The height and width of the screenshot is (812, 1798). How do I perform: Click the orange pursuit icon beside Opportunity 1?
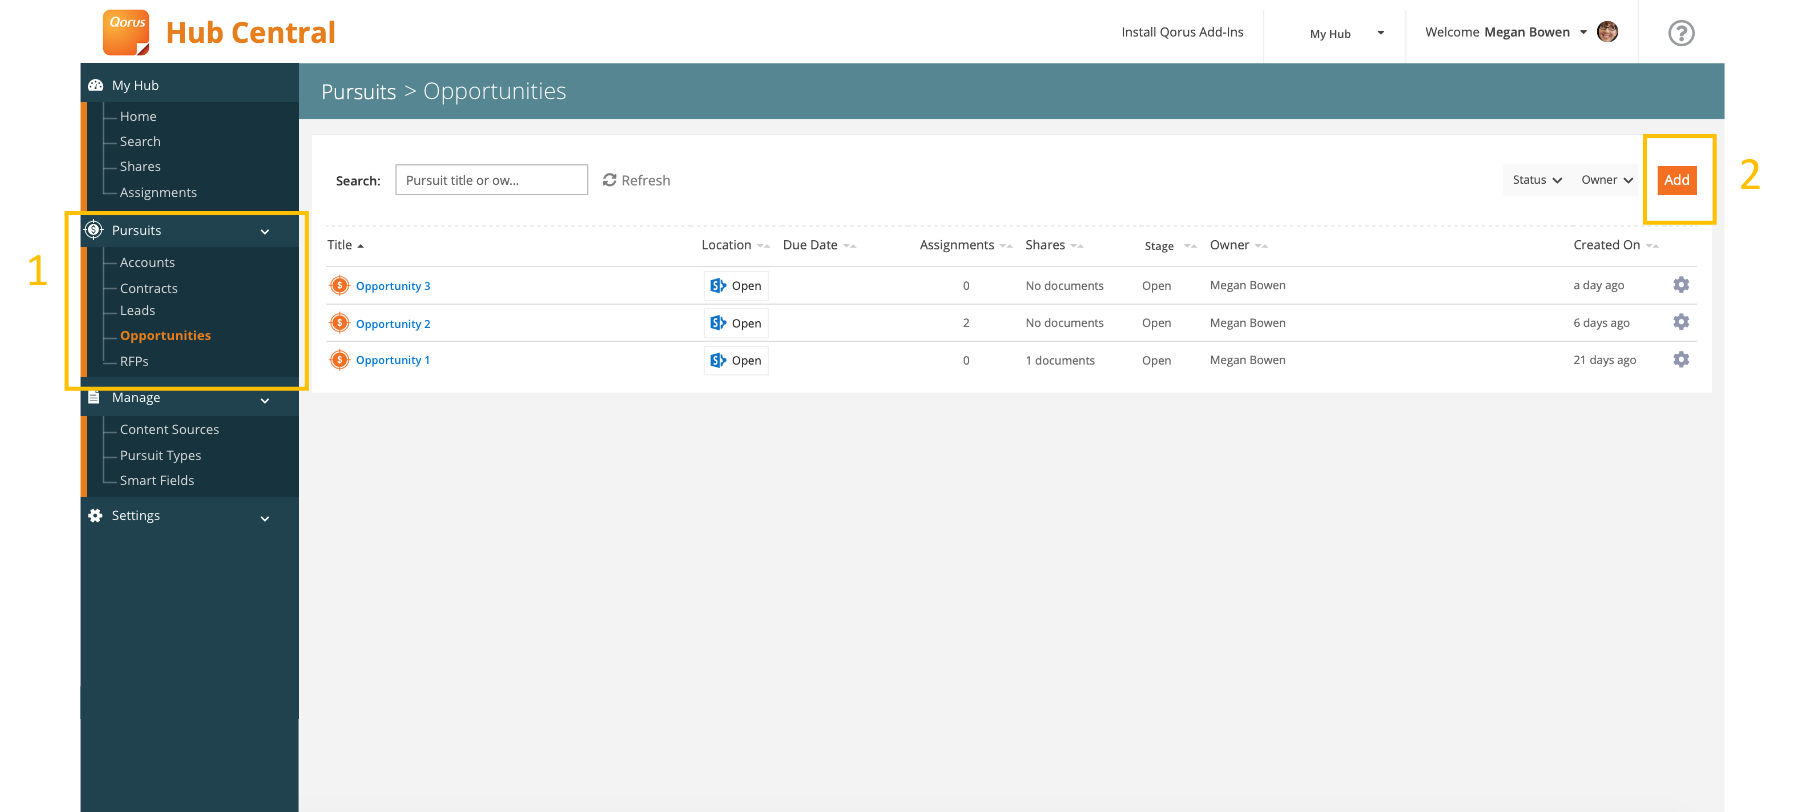(340, 360)
